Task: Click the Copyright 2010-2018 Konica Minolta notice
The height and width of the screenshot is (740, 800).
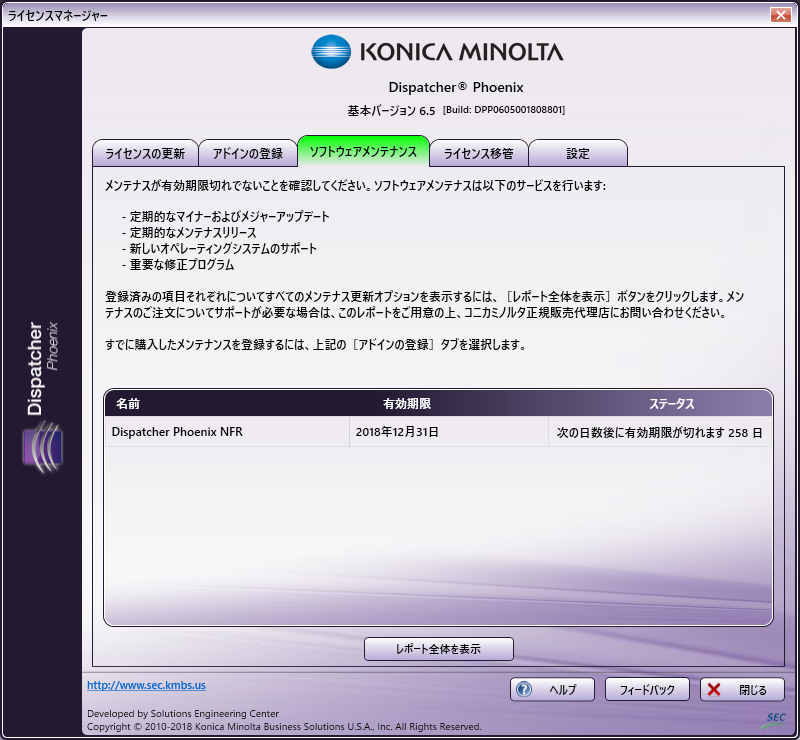Action: 284,726
